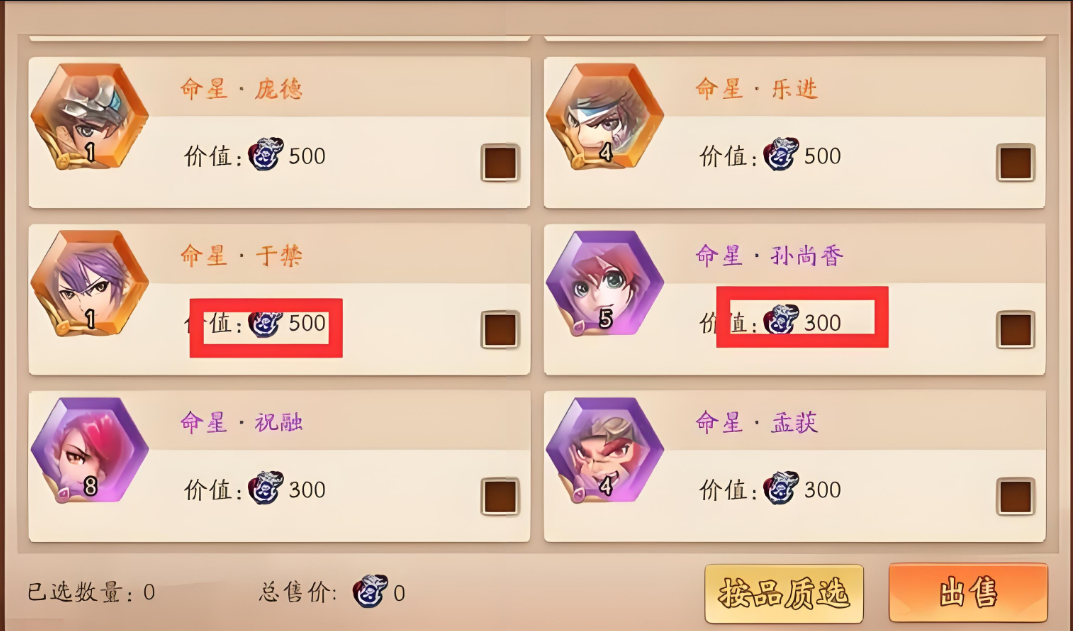This screenshot has height=631, width=1073.
Task: Enable the 命星·祝融 checkbox
Action: [x=500, y=497]
